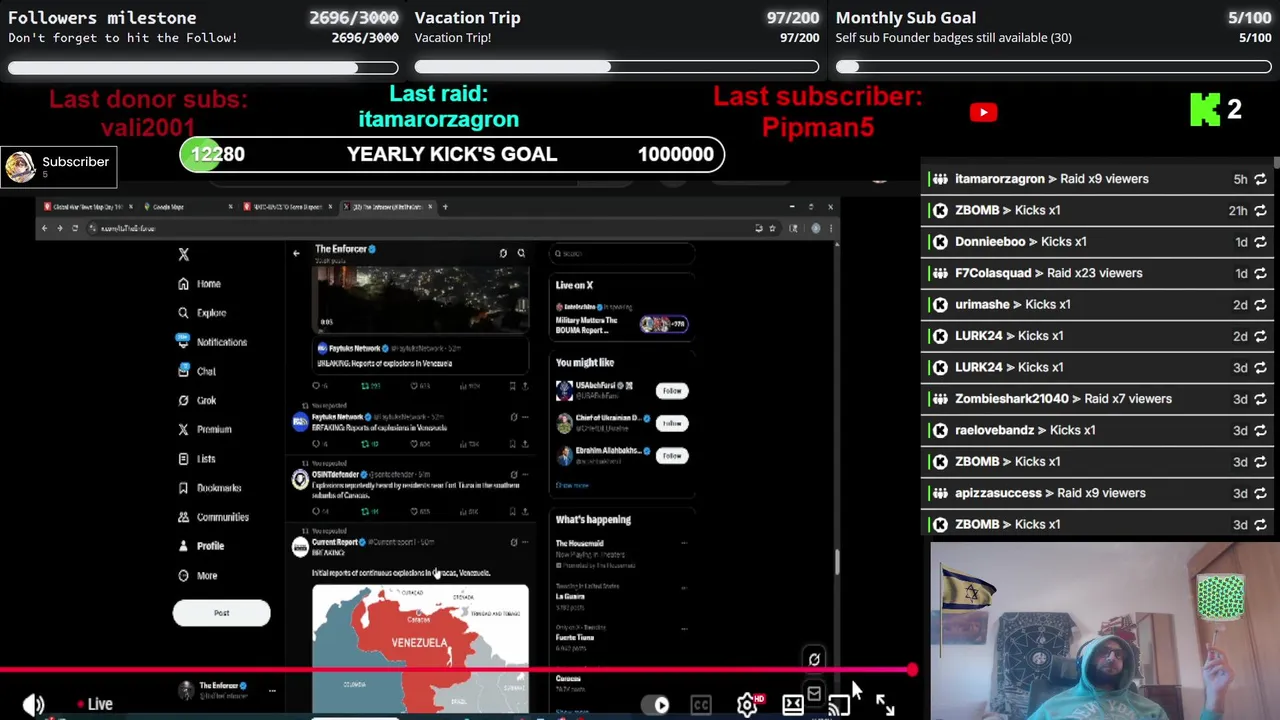Cast the video with the cast icon
Viewport: 1280px width, 720px height.
[838, 705]
